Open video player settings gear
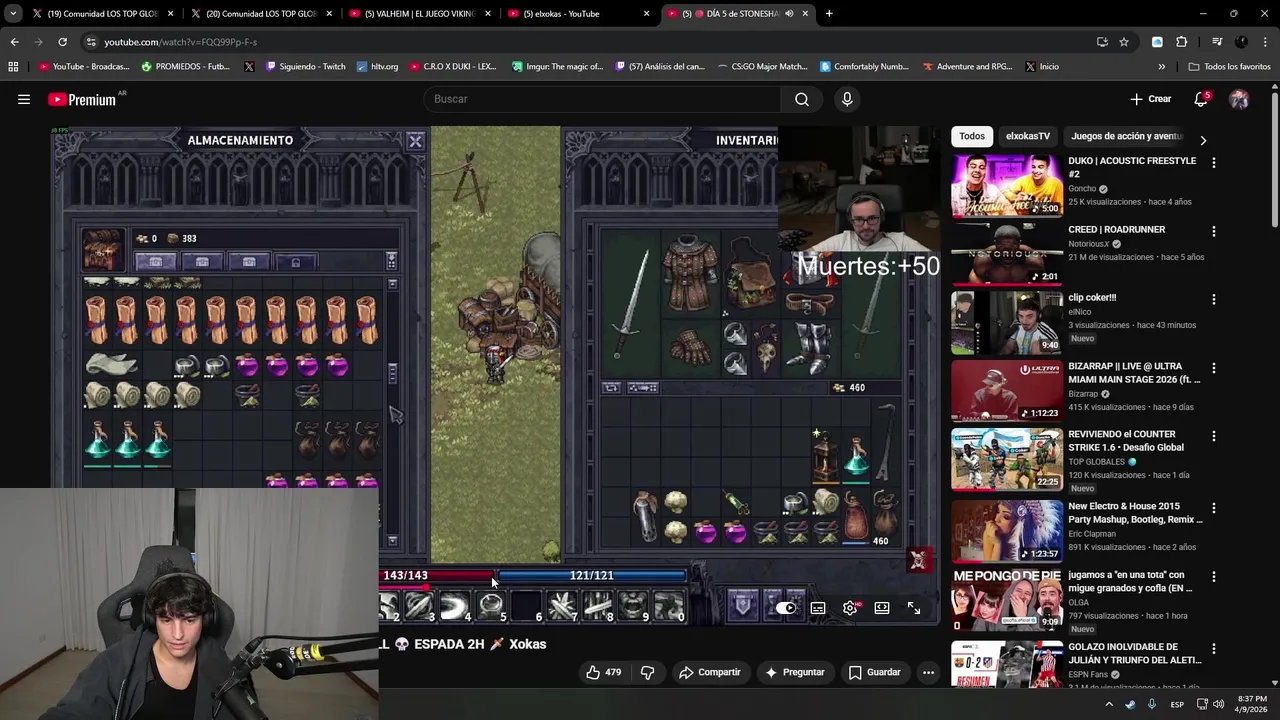 [850, 608]
